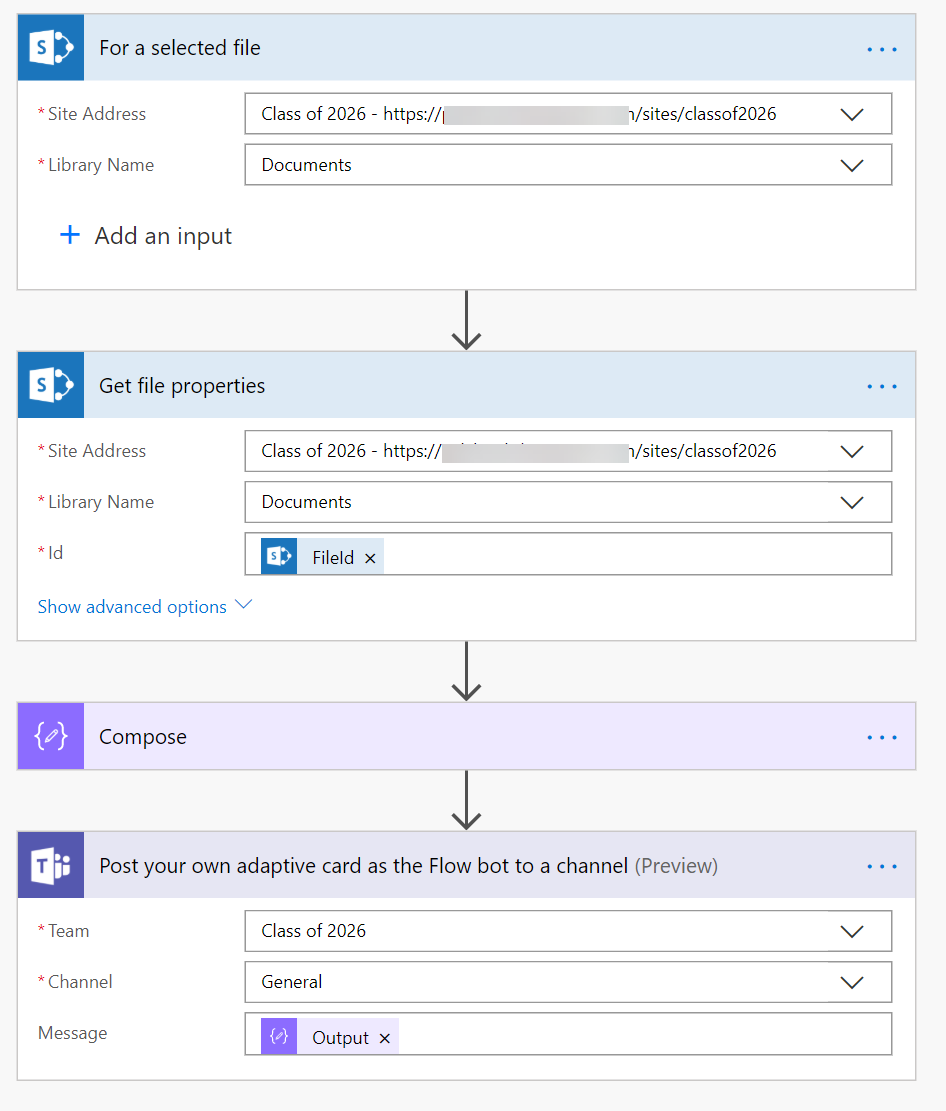Click the Output dynamic content token
Image resolution: width=946 pixels, height=1111 pixels.
(340, 1035)
